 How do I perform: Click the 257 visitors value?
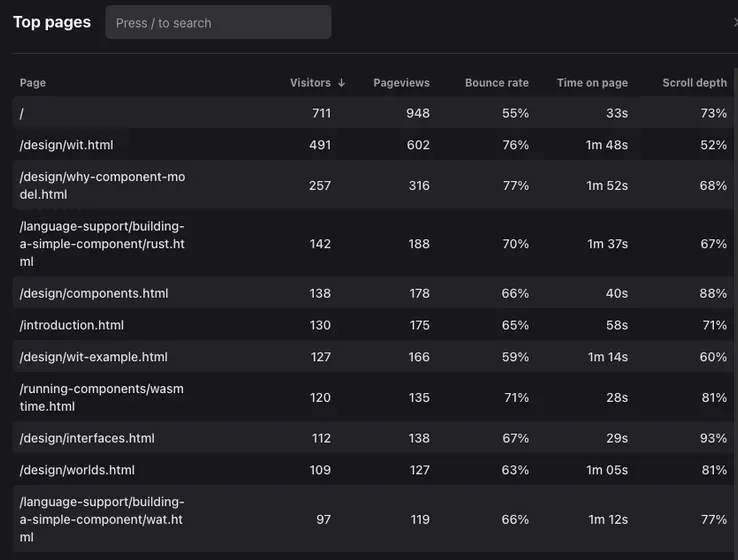pos(320,185)
